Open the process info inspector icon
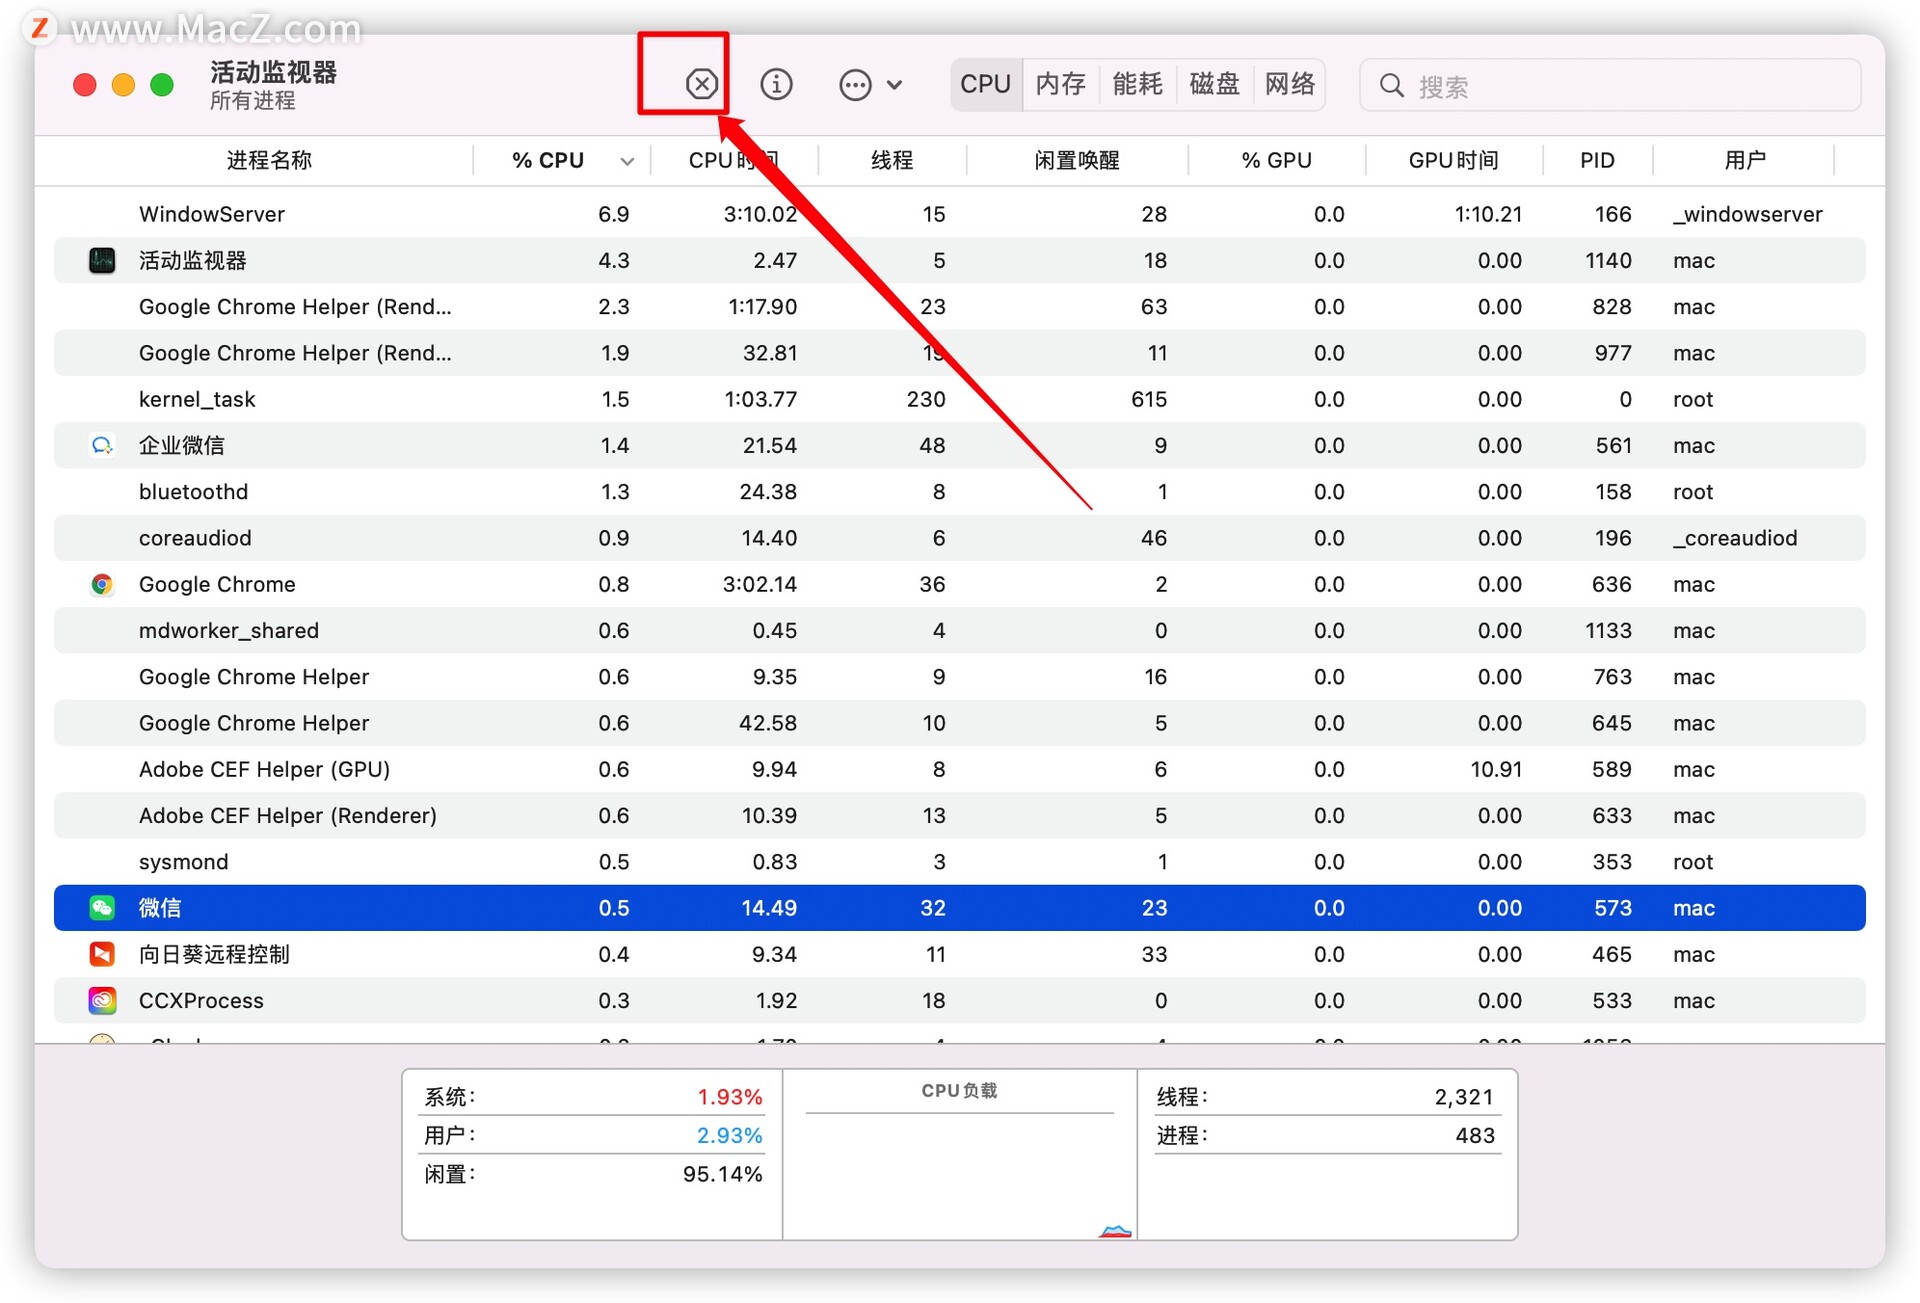Screen dimensions: 1920x1303 [777, 84]
